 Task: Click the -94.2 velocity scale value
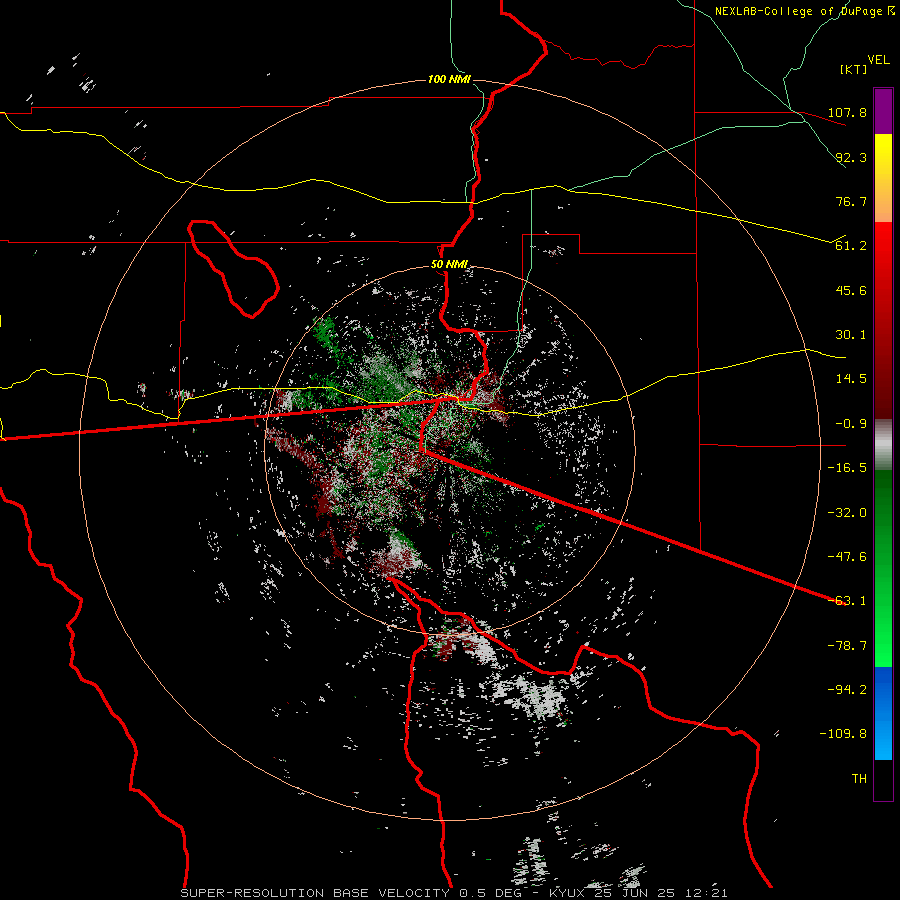coord(847,690)
